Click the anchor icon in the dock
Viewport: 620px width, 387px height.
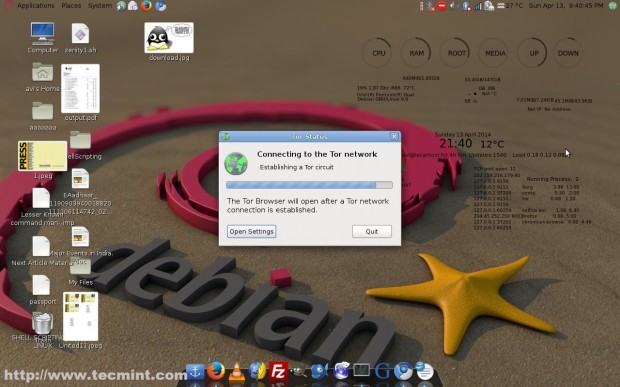coord(195,372)
